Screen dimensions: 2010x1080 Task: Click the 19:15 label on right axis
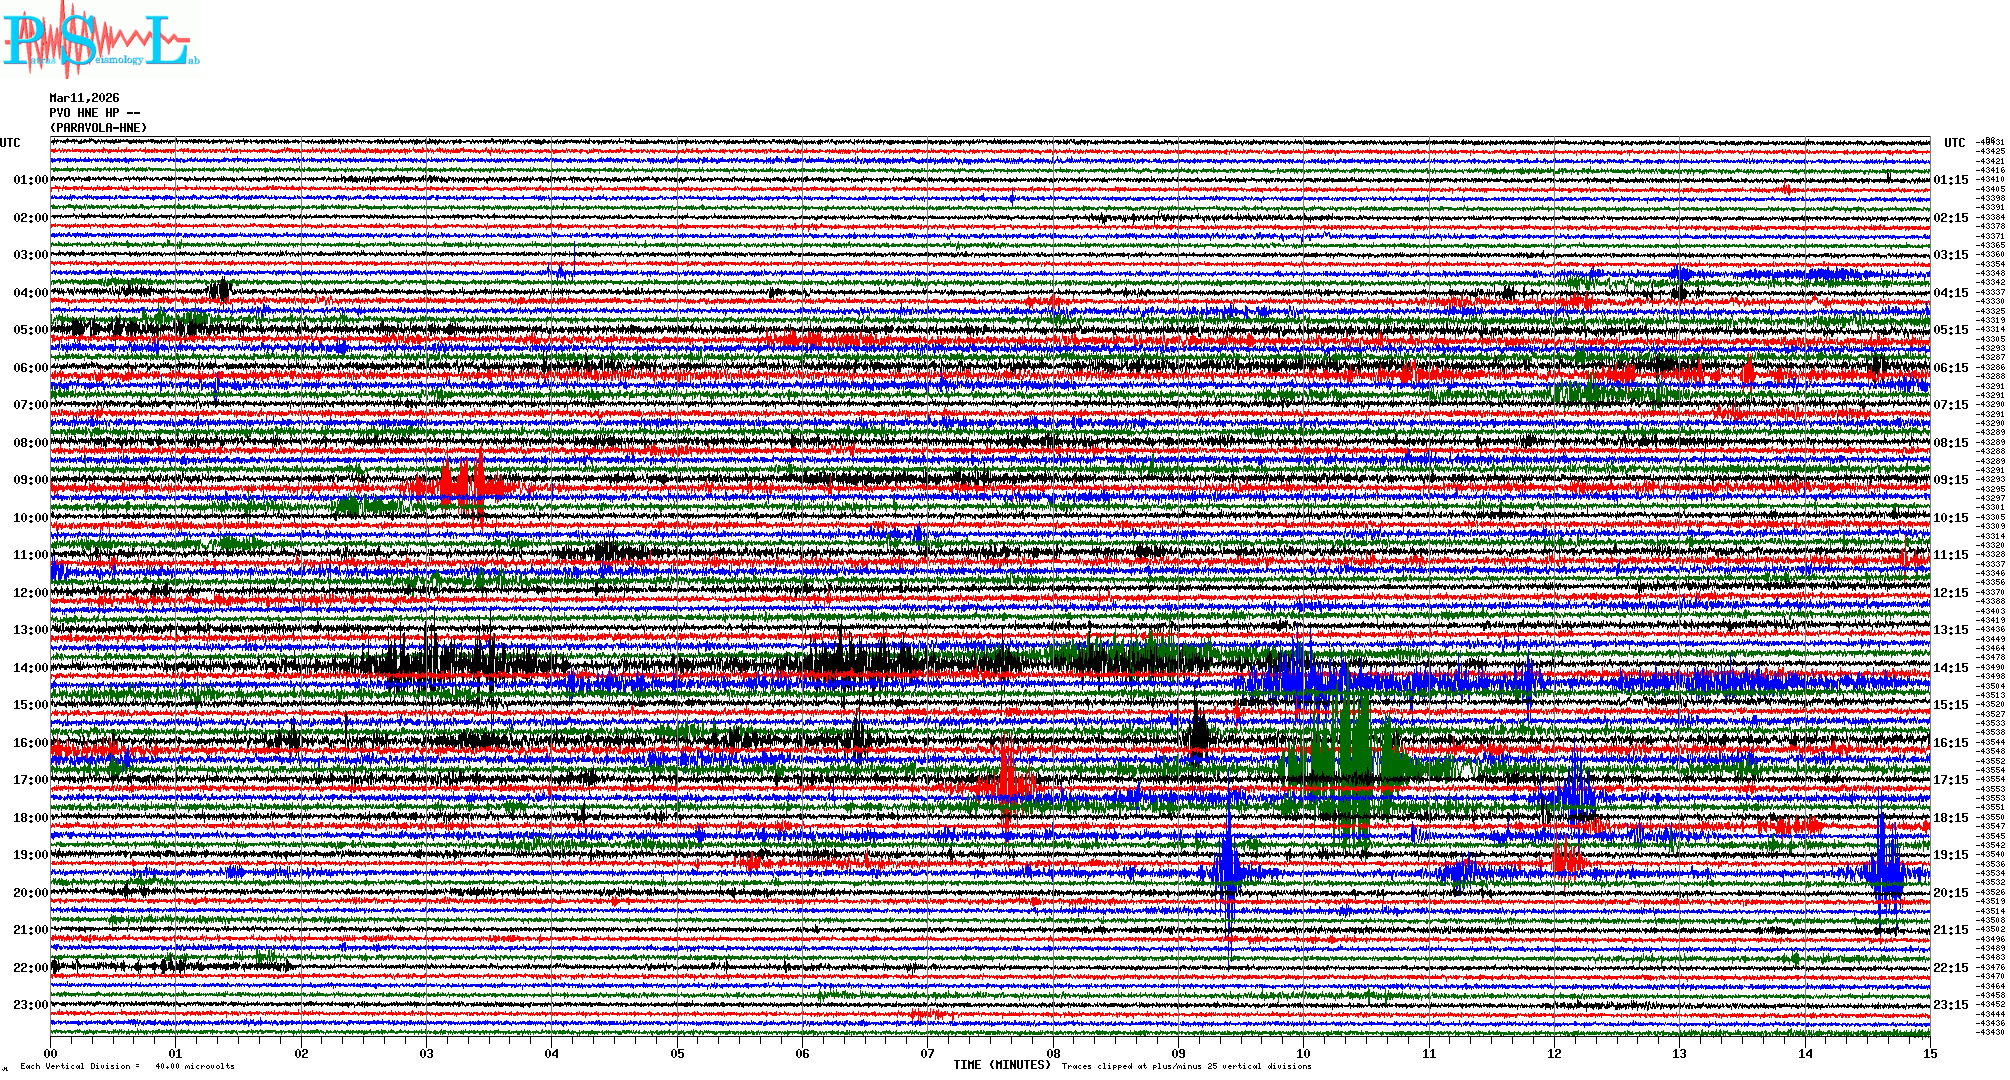[1950, 855]
